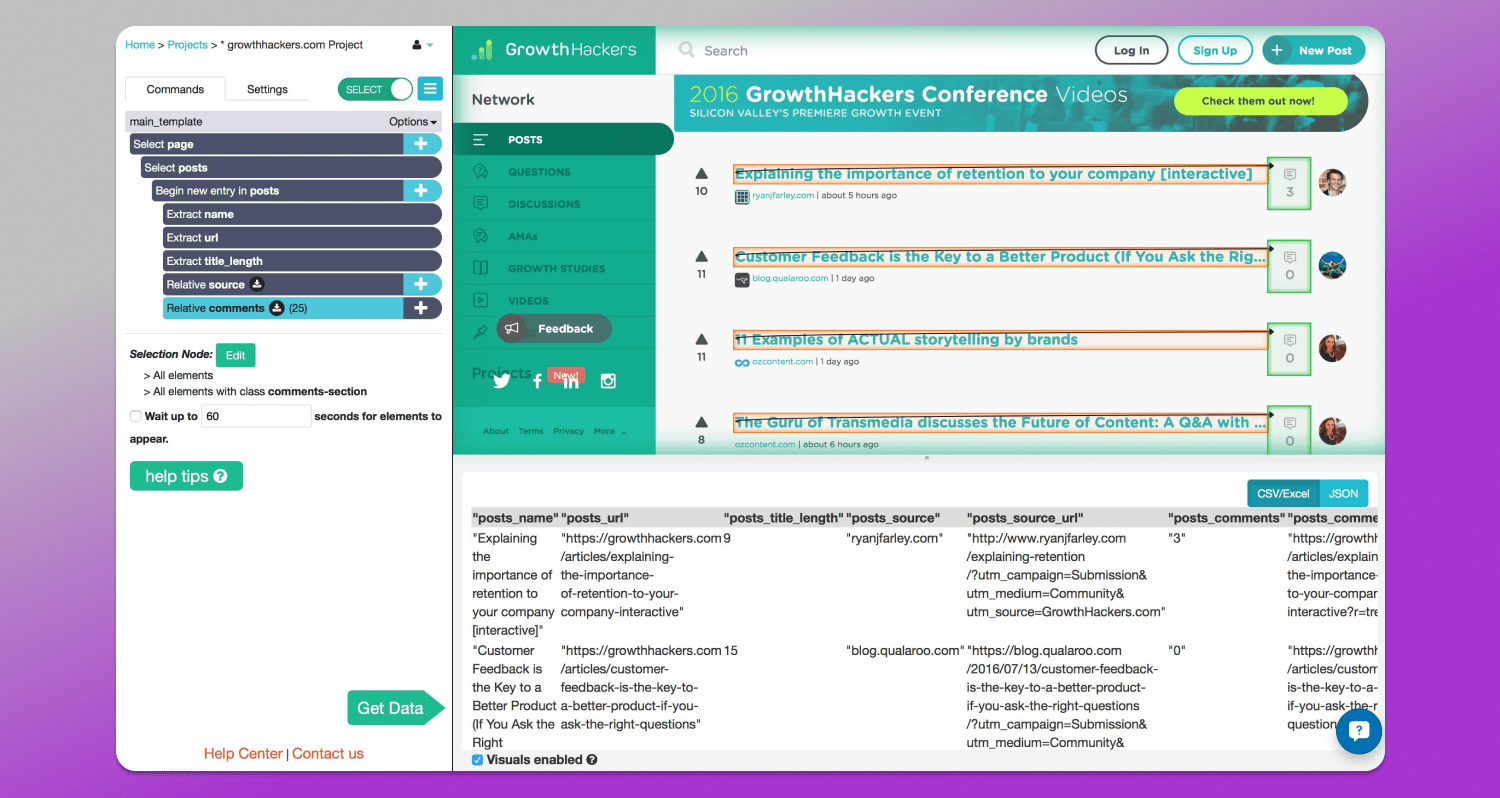Click the Edit Selection Node button
This screenshot has height=798, width=1500.
click(236, 355)
